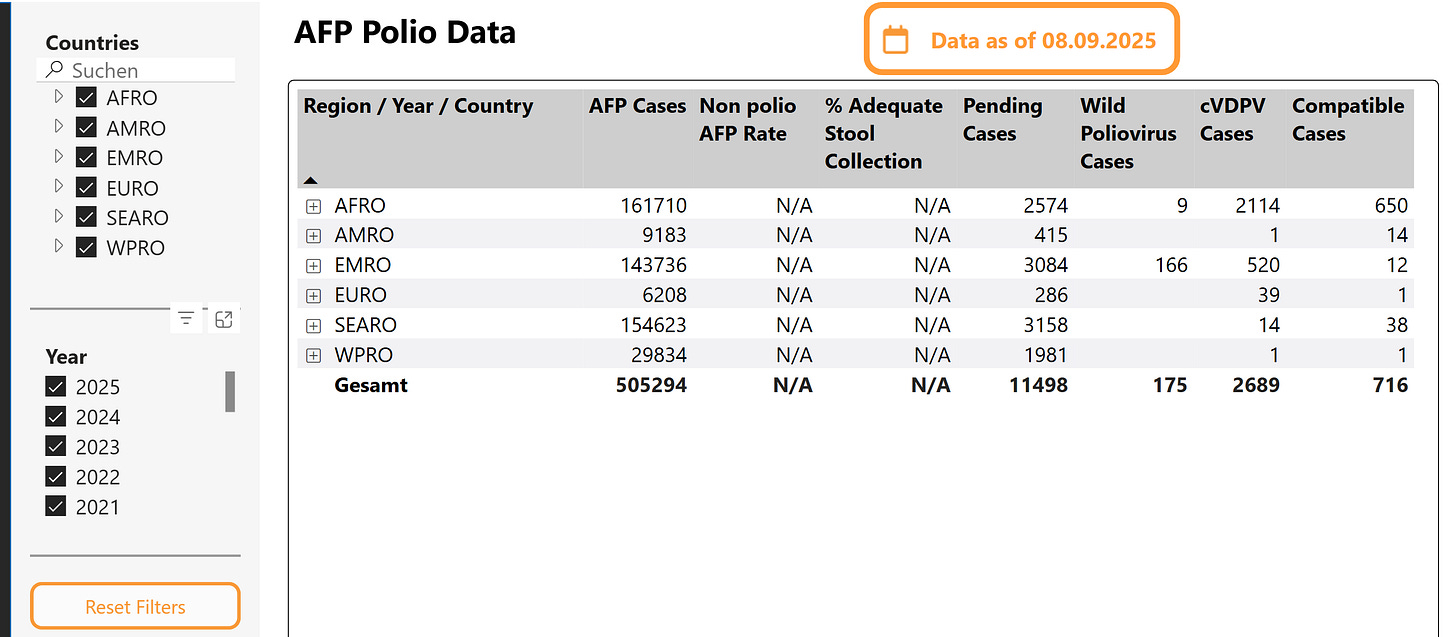1456x637 pixels.
Task: Uncheck year 2021 checkbox
Action: click(x=56, y=507)
